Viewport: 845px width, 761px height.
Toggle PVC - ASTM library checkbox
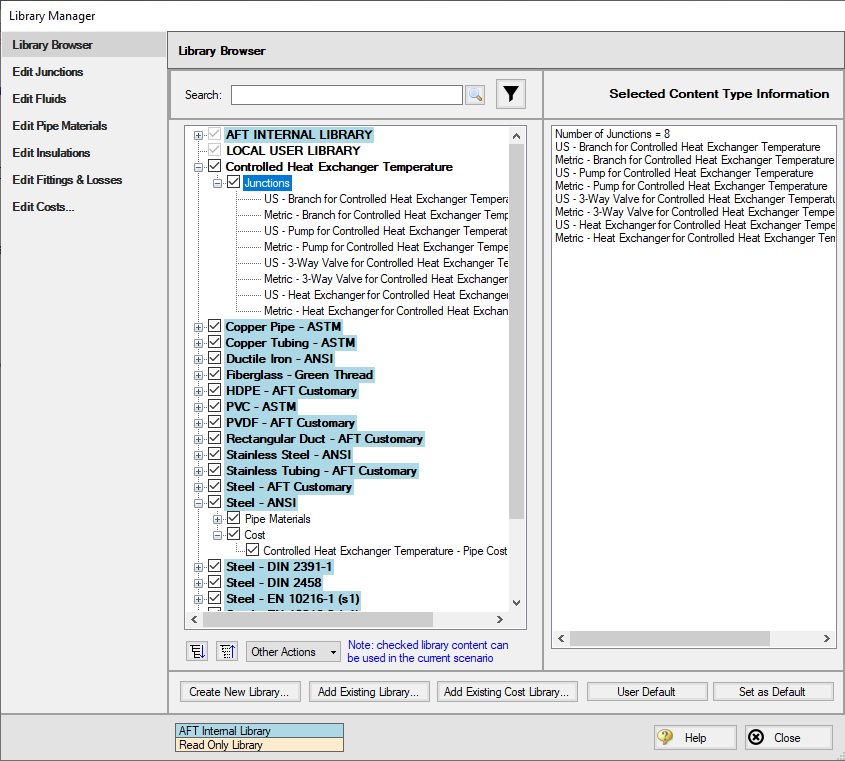pyautogui.click(x=215, y=407)
